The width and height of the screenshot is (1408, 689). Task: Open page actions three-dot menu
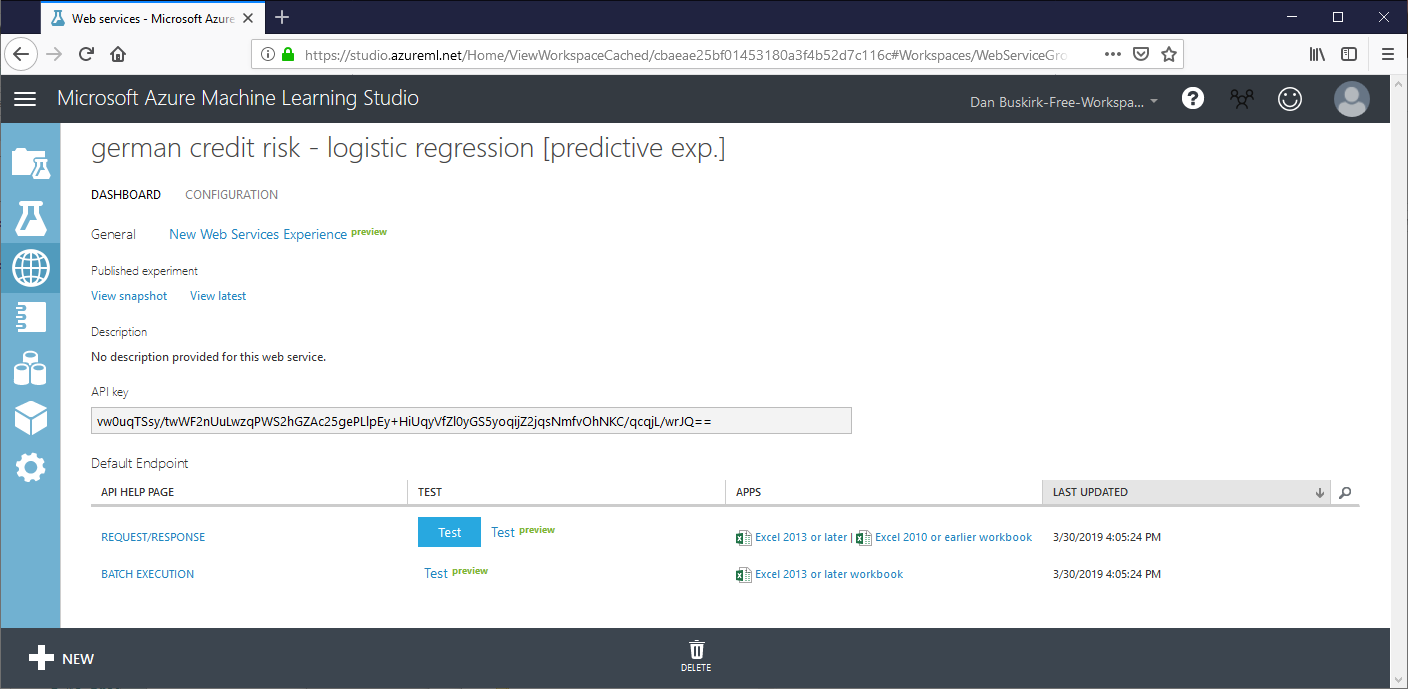(x=1113, y=54)
